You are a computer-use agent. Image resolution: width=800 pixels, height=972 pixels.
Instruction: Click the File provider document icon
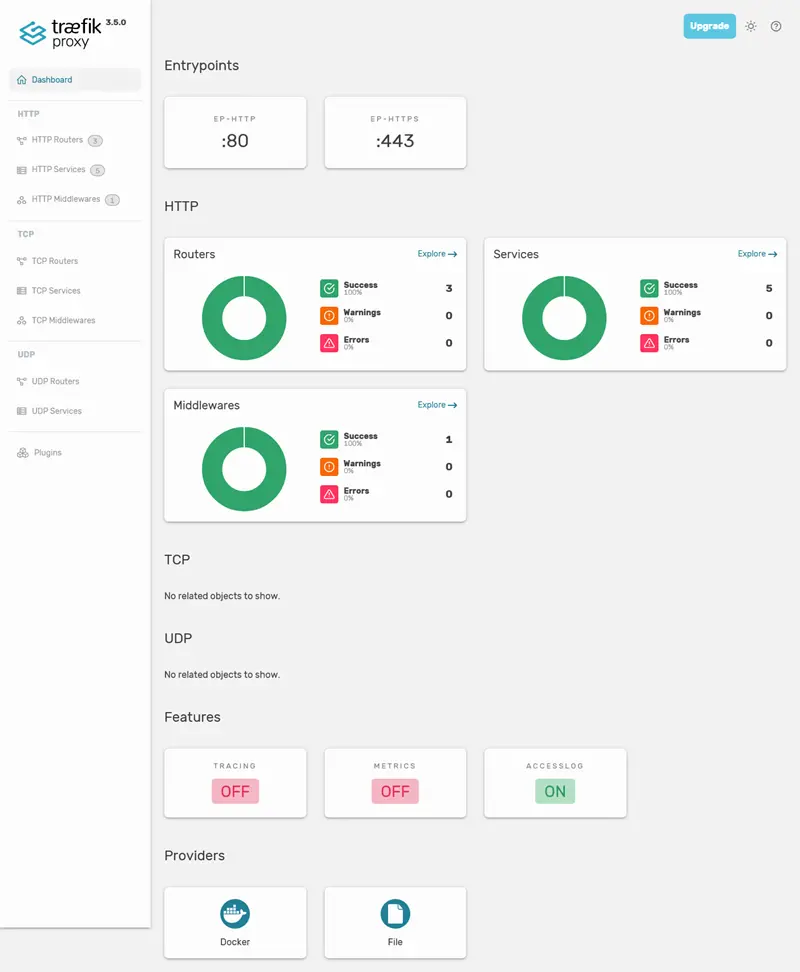(x=395, y=913)
